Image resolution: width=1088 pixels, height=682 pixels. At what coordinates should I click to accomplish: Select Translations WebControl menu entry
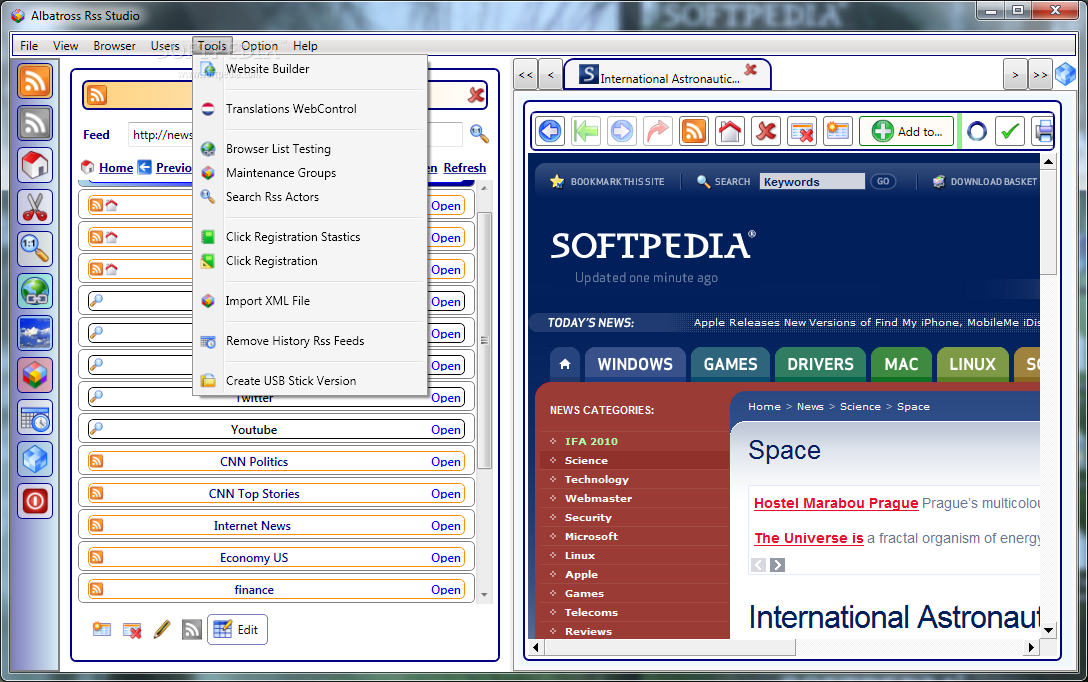click(x=310, y=109)
